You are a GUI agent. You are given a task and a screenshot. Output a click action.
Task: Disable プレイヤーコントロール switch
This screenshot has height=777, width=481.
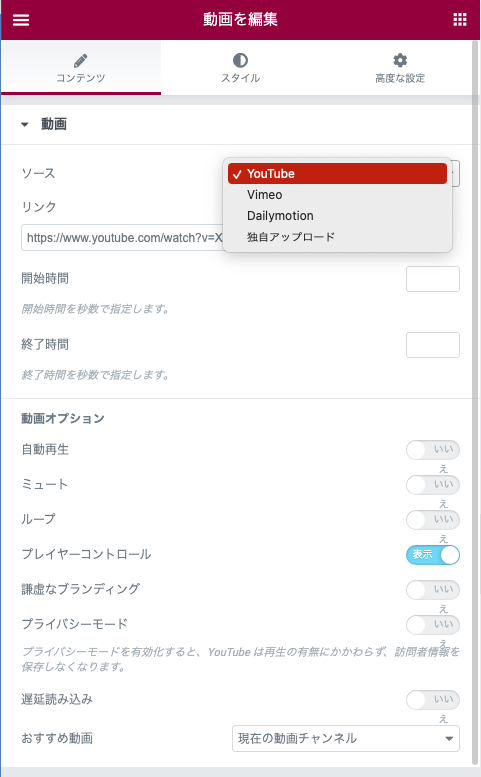432,555
